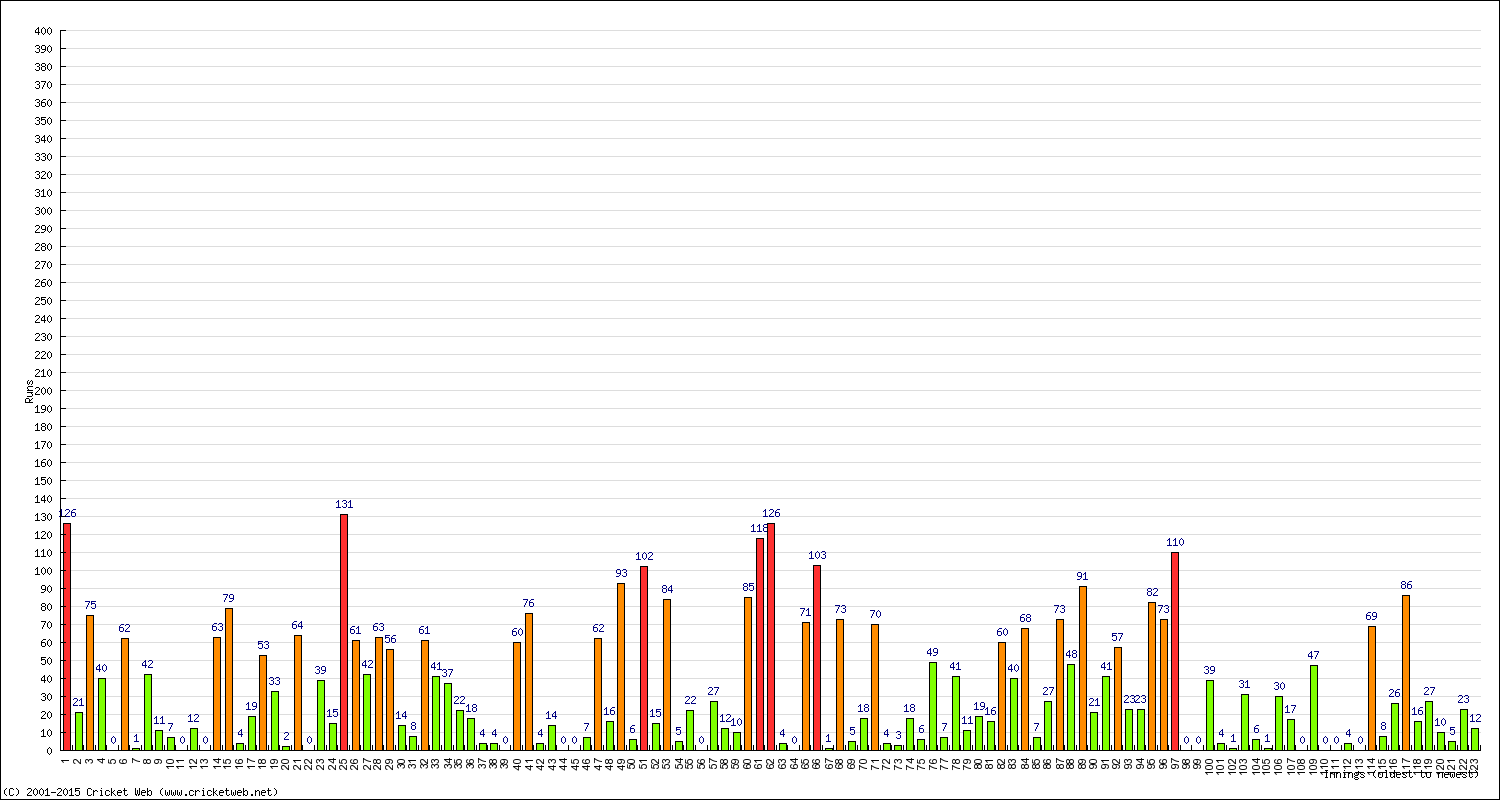The image size is (1500, 800).
Task: Click the 86 value label
Action: point(1406,586)
